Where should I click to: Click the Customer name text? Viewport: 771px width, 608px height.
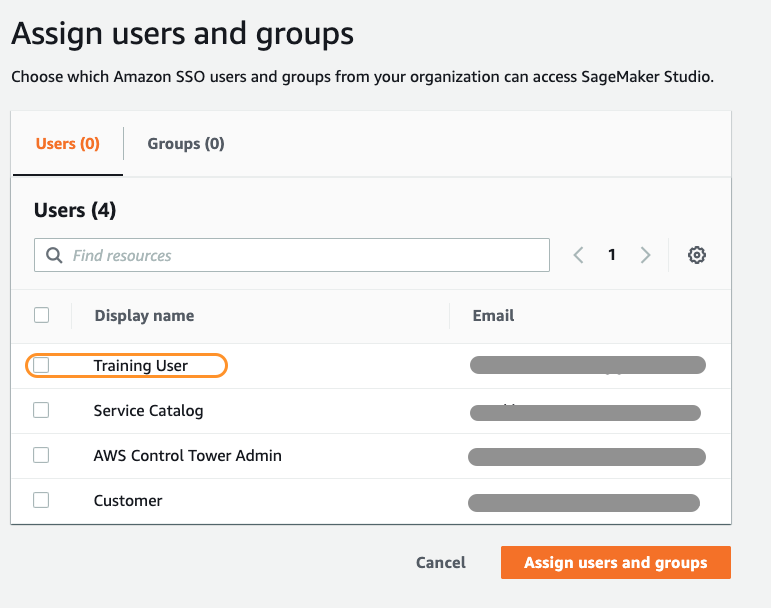point(128,500)
